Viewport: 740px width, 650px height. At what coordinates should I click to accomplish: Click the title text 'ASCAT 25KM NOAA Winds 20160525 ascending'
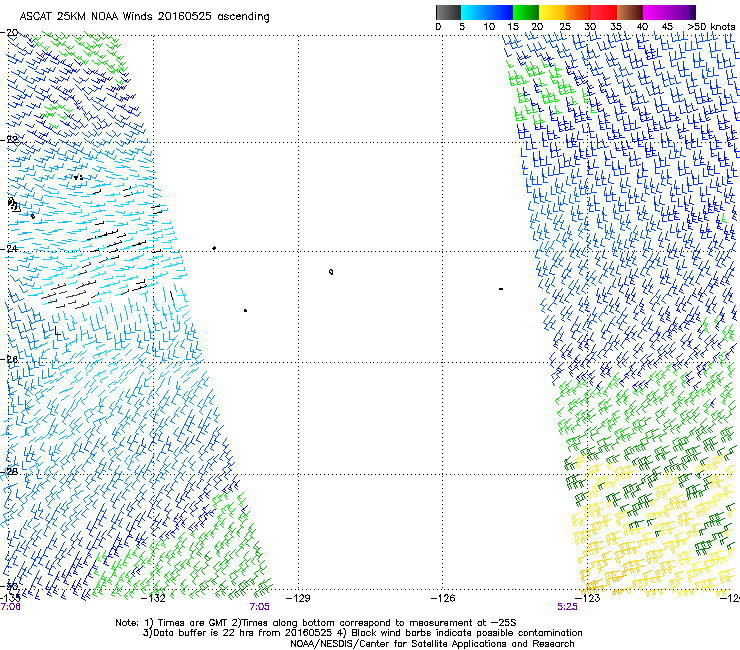pyautogui.click(x=144, y=17)
